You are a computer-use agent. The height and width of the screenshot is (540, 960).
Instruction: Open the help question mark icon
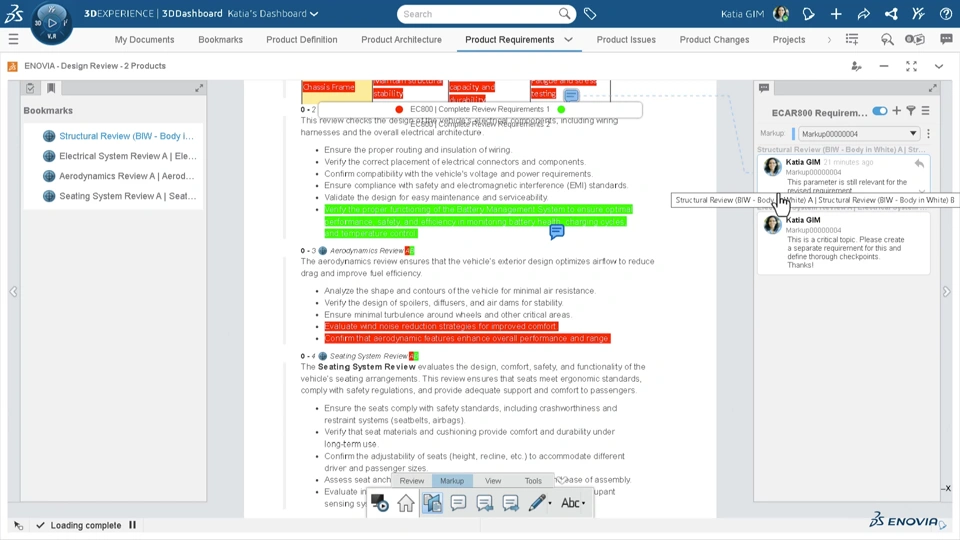tap(946, 13)
